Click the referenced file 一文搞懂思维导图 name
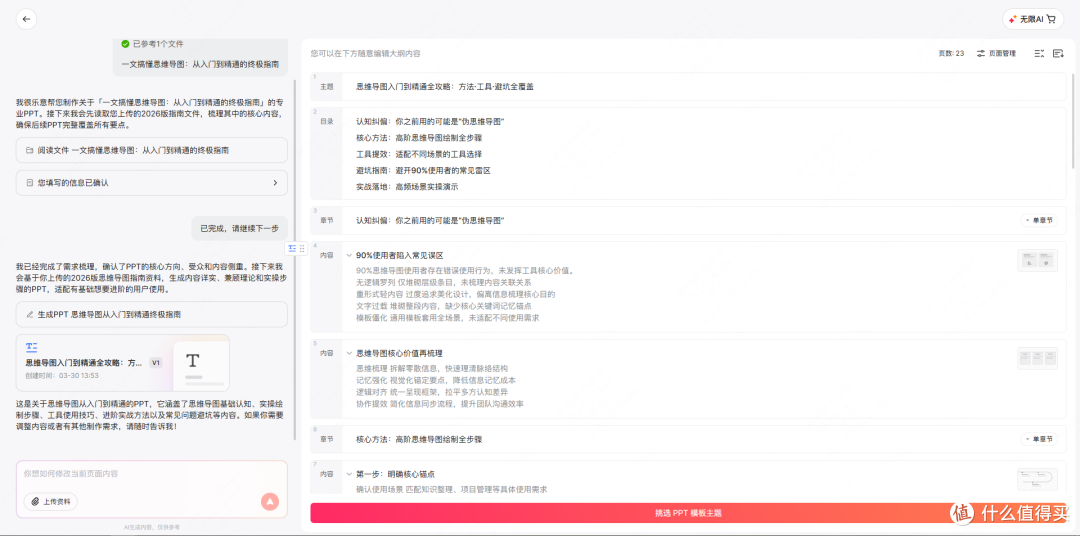The height and width of the screenshot is (536, 1080). pos(200,64)
